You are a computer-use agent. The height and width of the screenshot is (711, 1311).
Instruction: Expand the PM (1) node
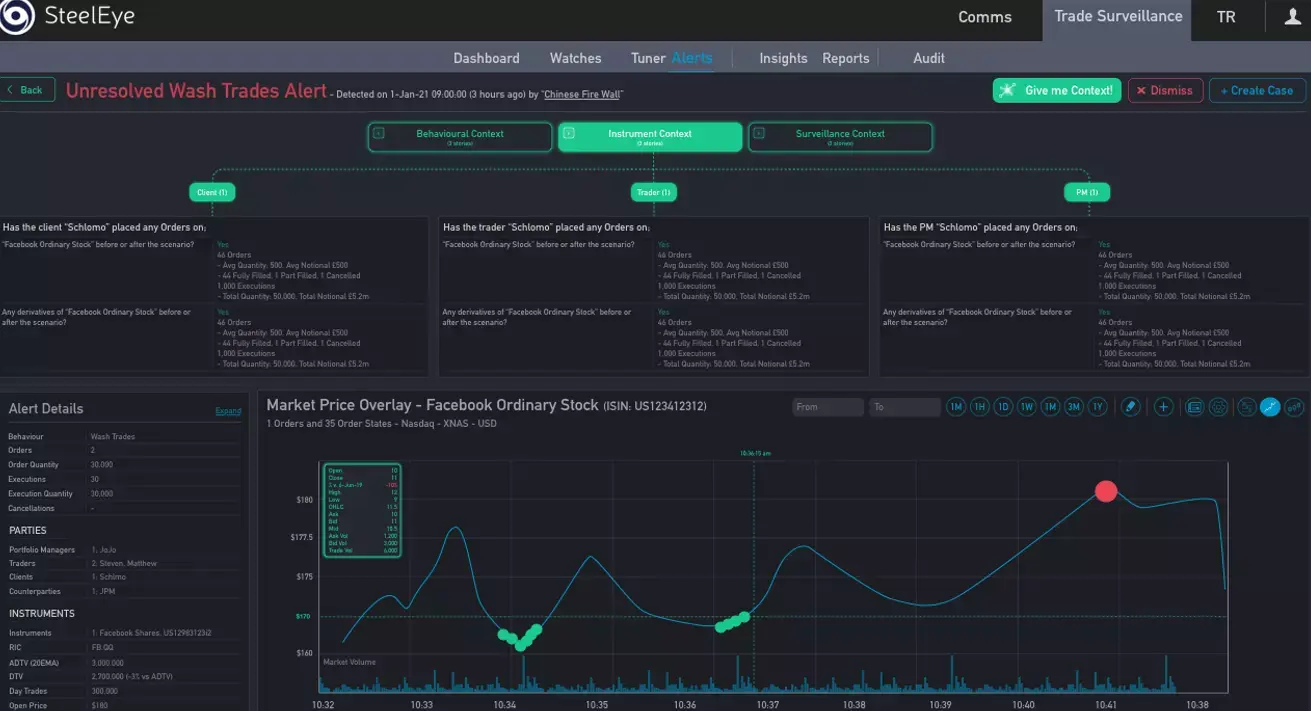tap(1087, 192)
